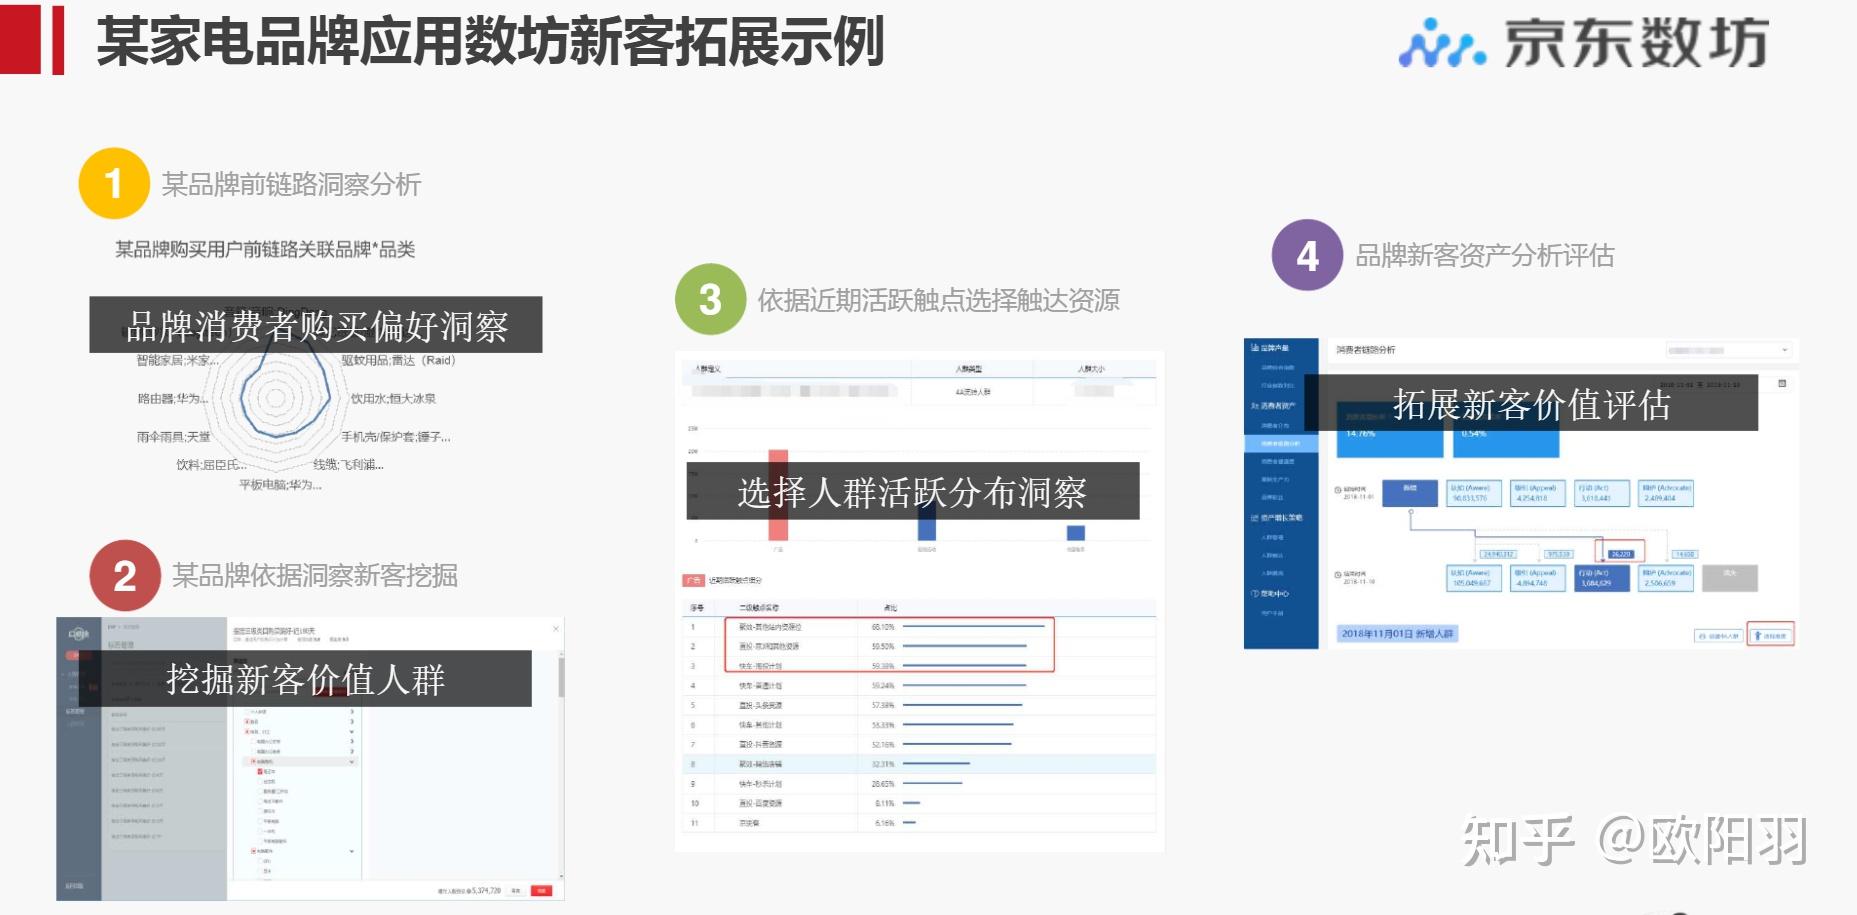Click the purple step 4 circle

point(1307,255)
